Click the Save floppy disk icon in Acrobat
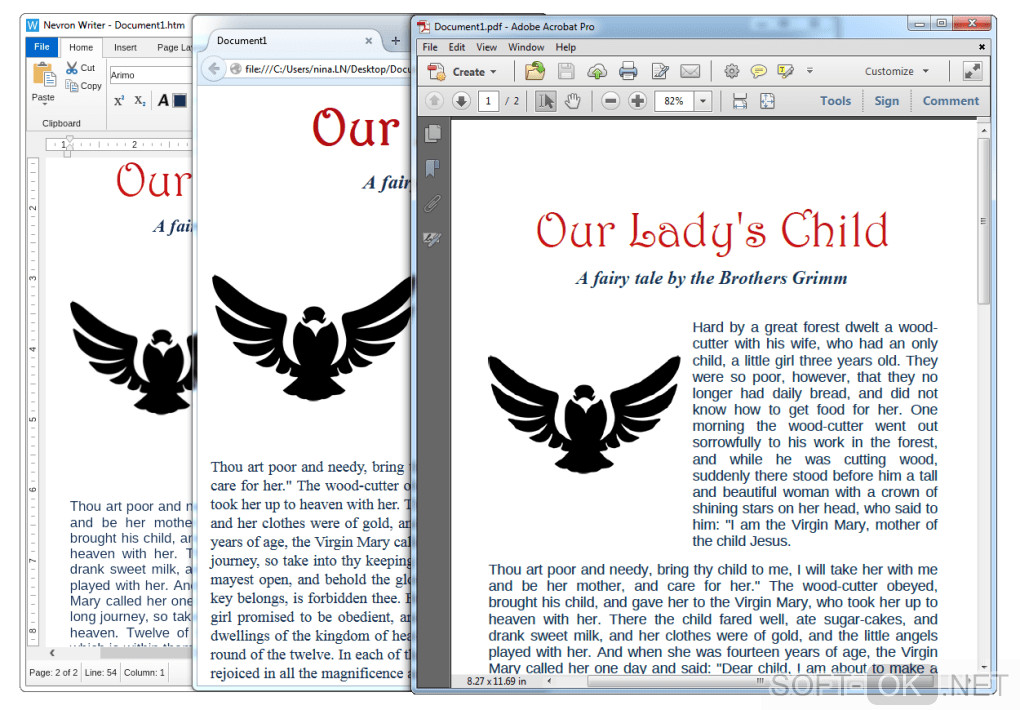 (566, 71)
